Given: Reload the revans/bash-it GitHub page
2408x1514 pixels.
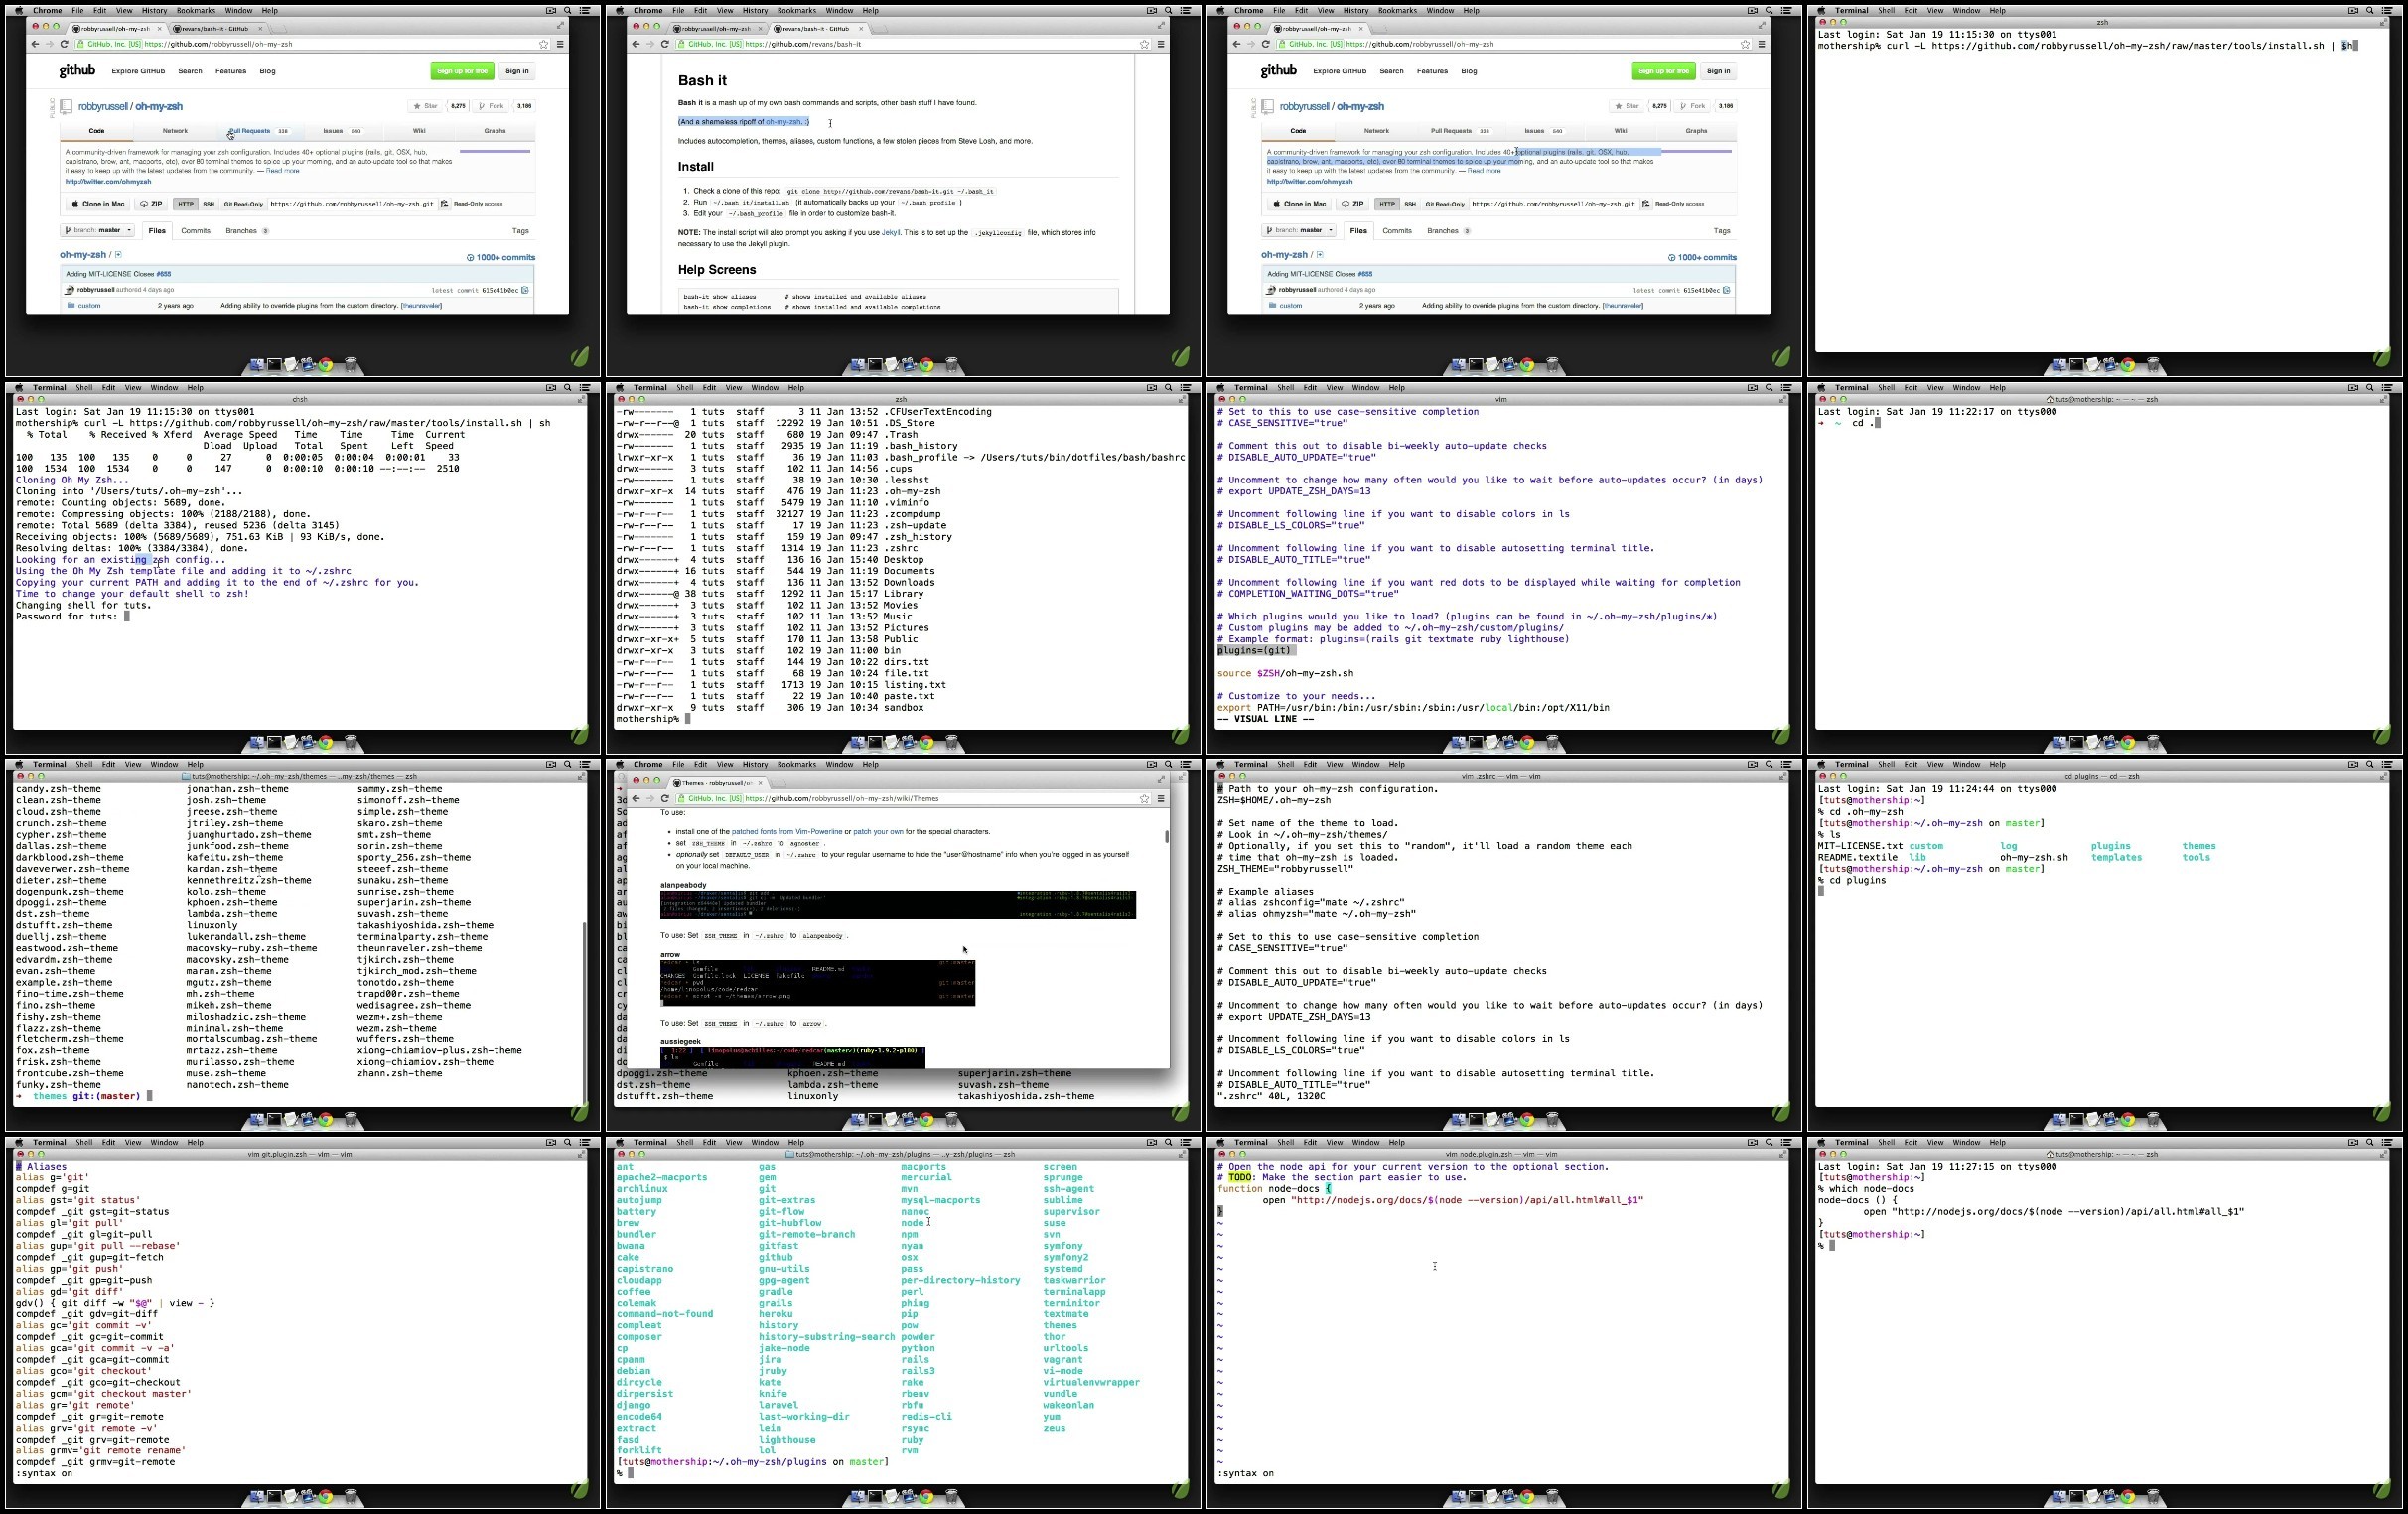Looking at the screenshot, I should (665, 44).
